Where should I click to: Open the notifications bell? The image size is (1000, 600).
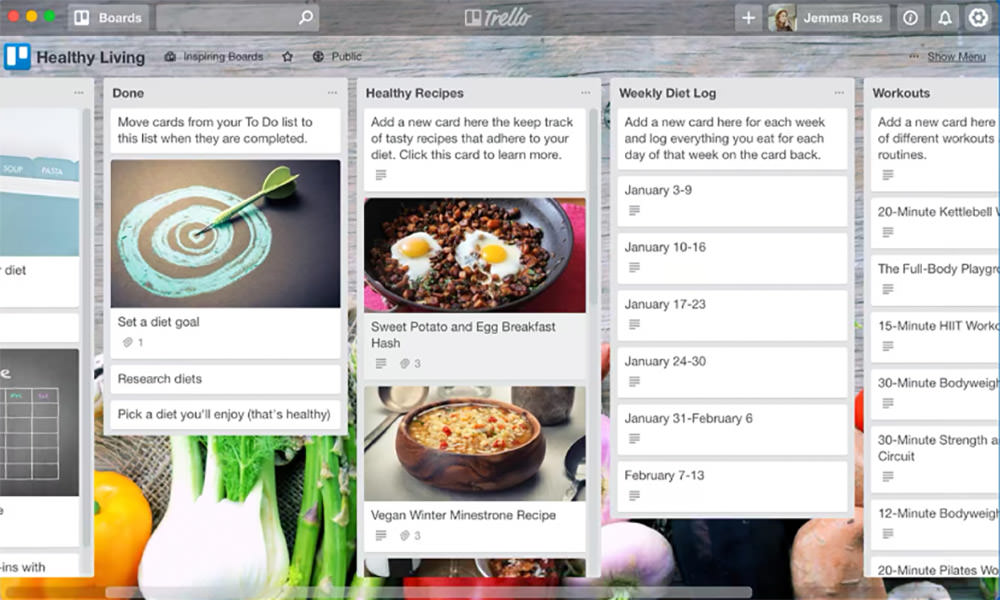945,18
